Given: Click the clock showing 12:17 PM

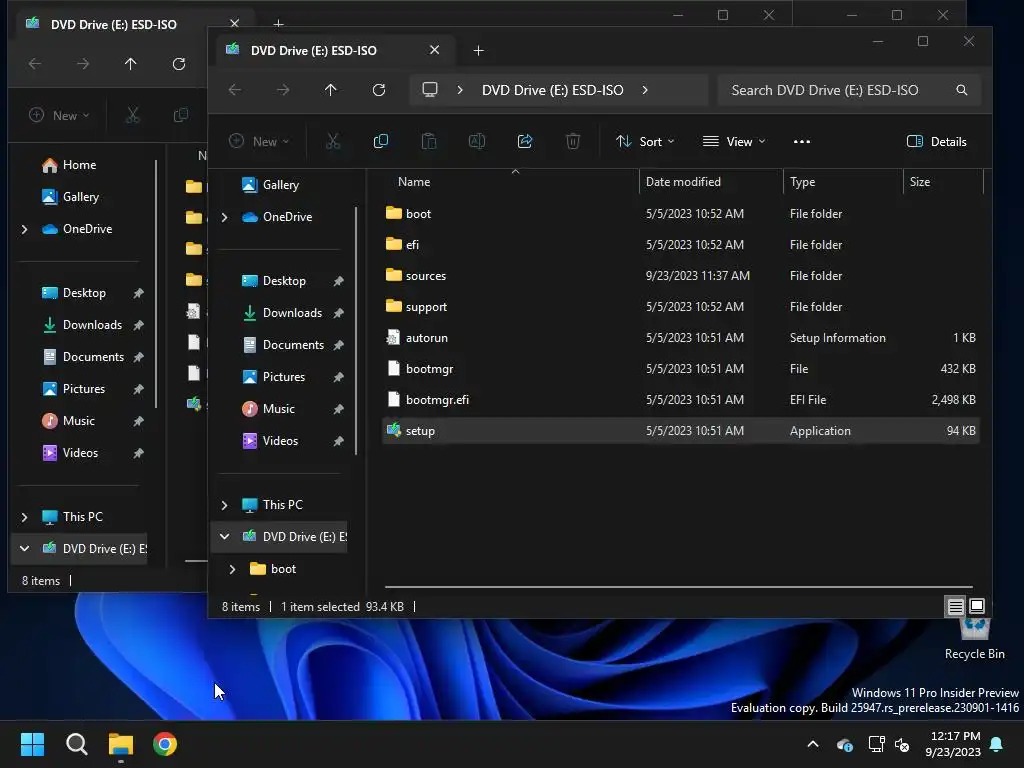Looking at the screenshot, I should pos(954,736).
